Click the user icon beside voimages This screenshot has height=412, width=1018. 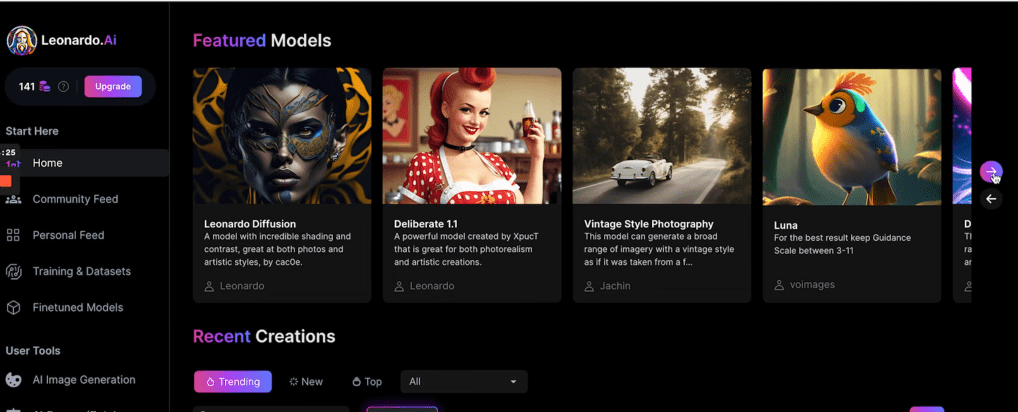779,285
